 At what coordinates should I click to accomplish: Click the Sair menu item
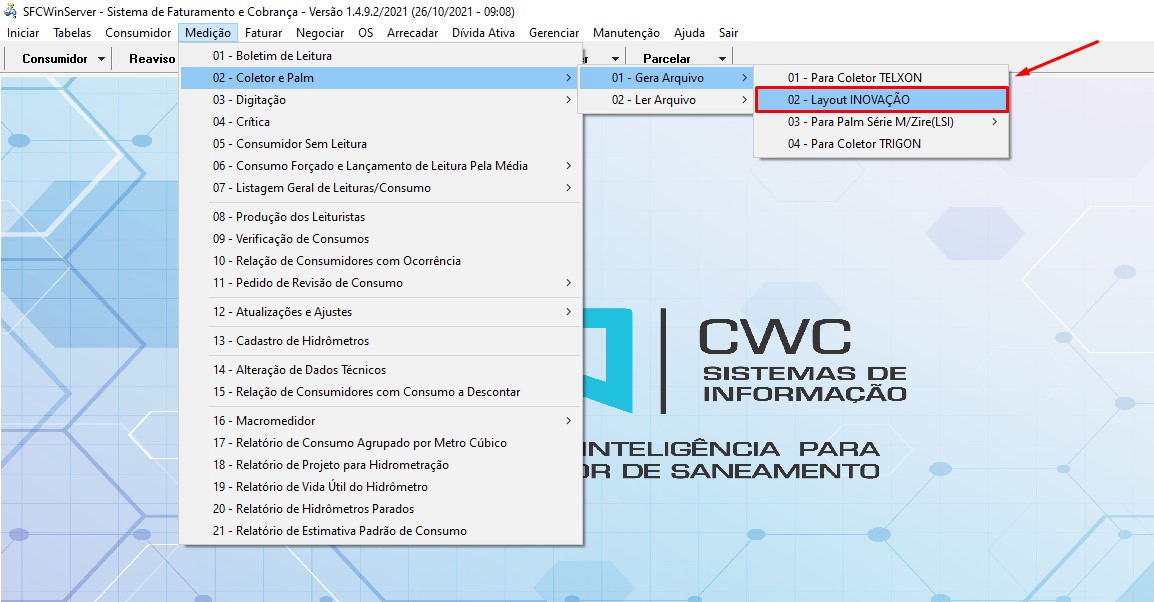tap(728, 33)
